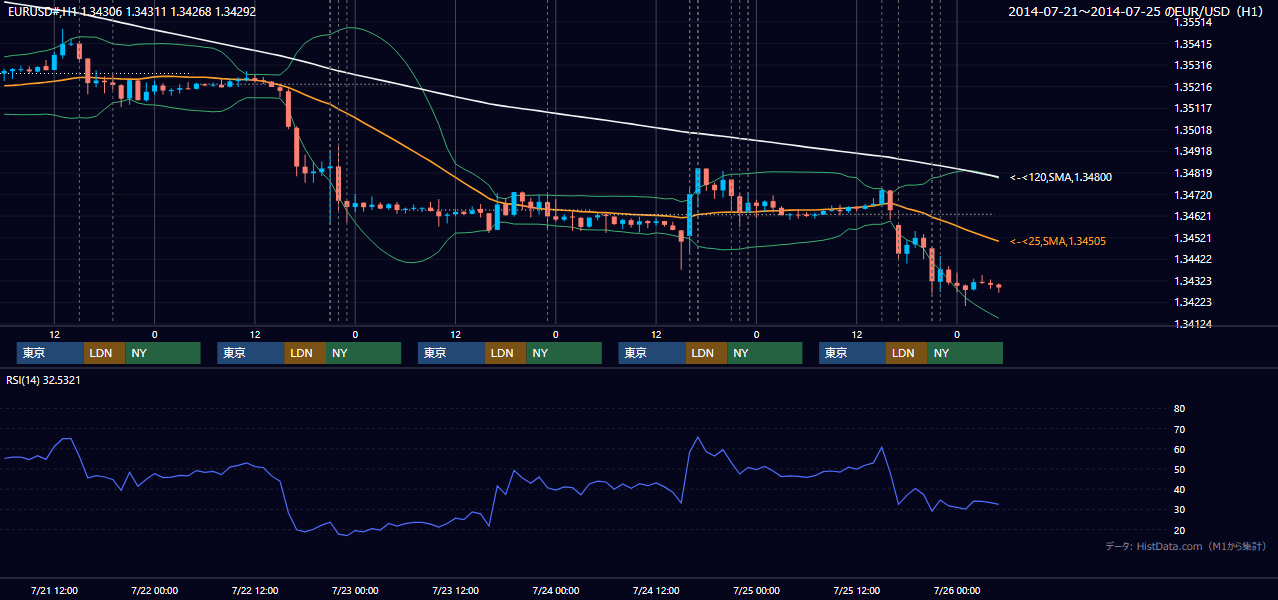Select the LDN session block for 7/21
Image resolution: width=1278 pixels, height=600 pixels.
104,353
